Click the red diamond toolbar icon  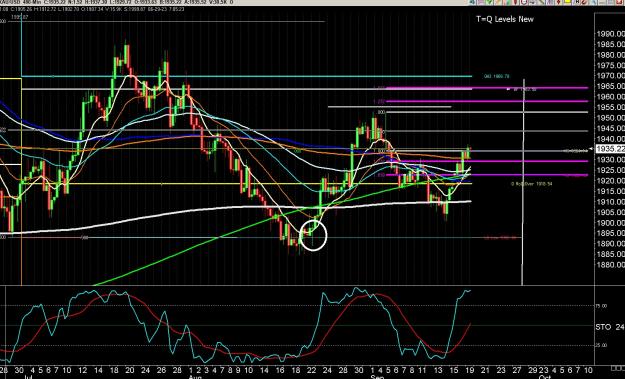point(558,2)
